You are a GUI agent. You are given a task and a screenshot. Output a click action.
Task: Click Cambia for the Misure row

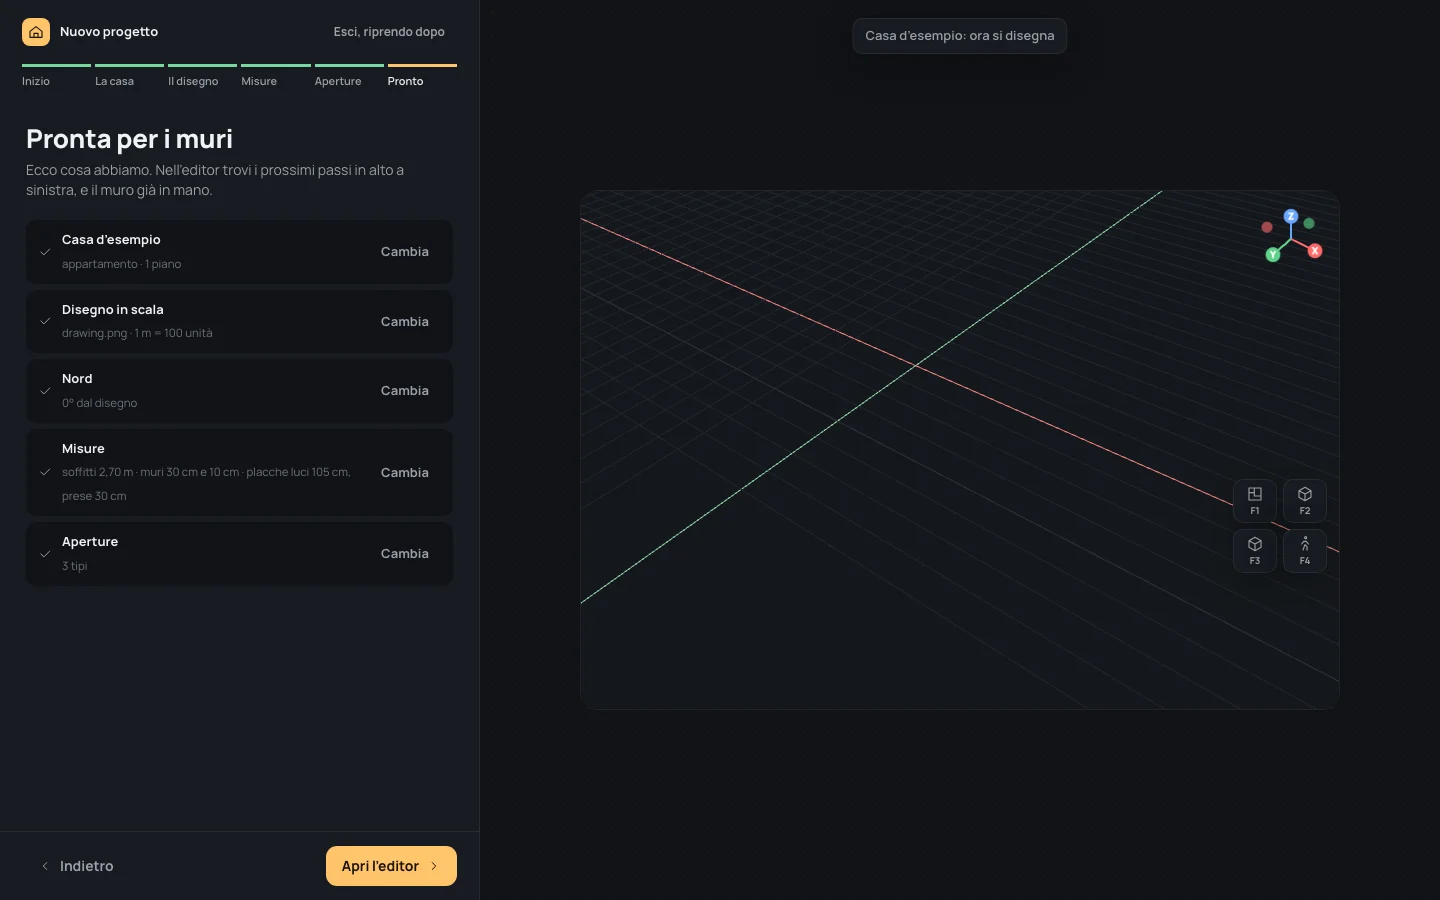click(x=405, y=473)
